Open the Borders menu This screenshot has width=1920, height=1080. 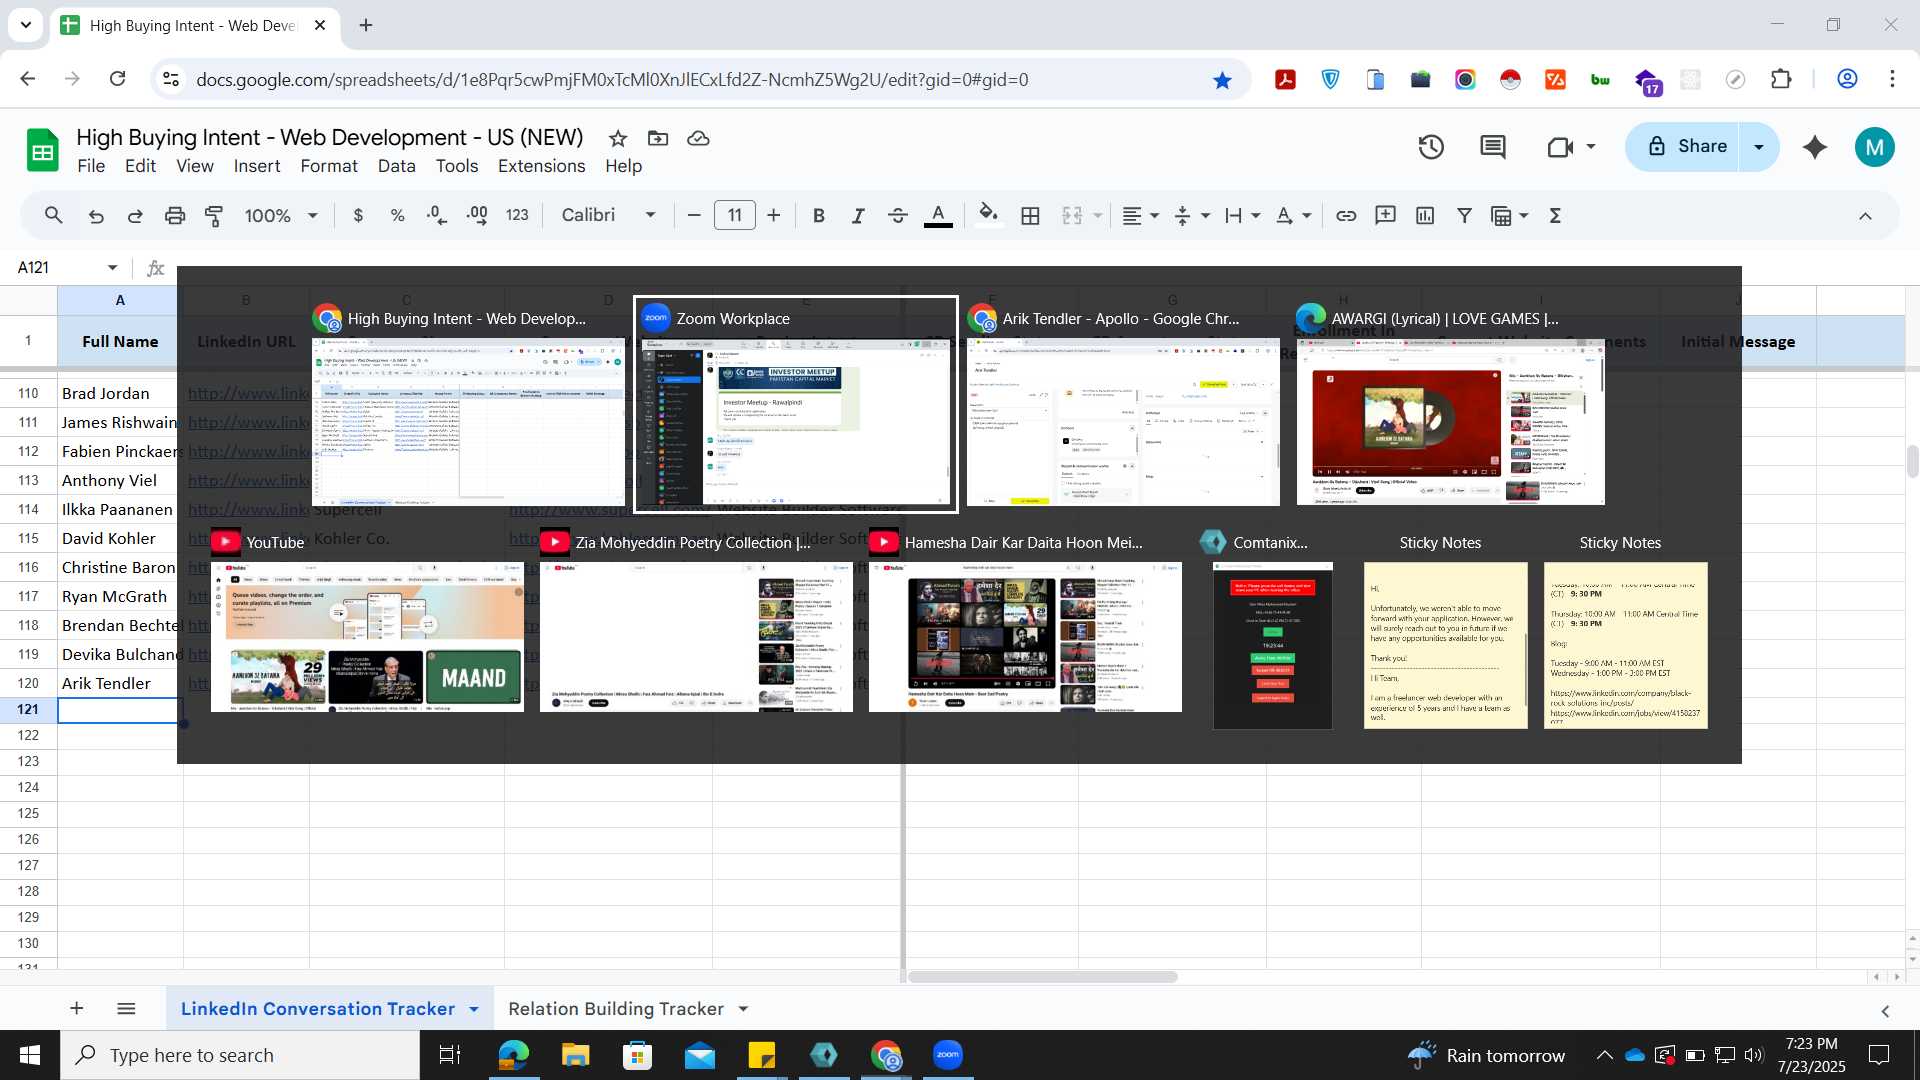1031,215
